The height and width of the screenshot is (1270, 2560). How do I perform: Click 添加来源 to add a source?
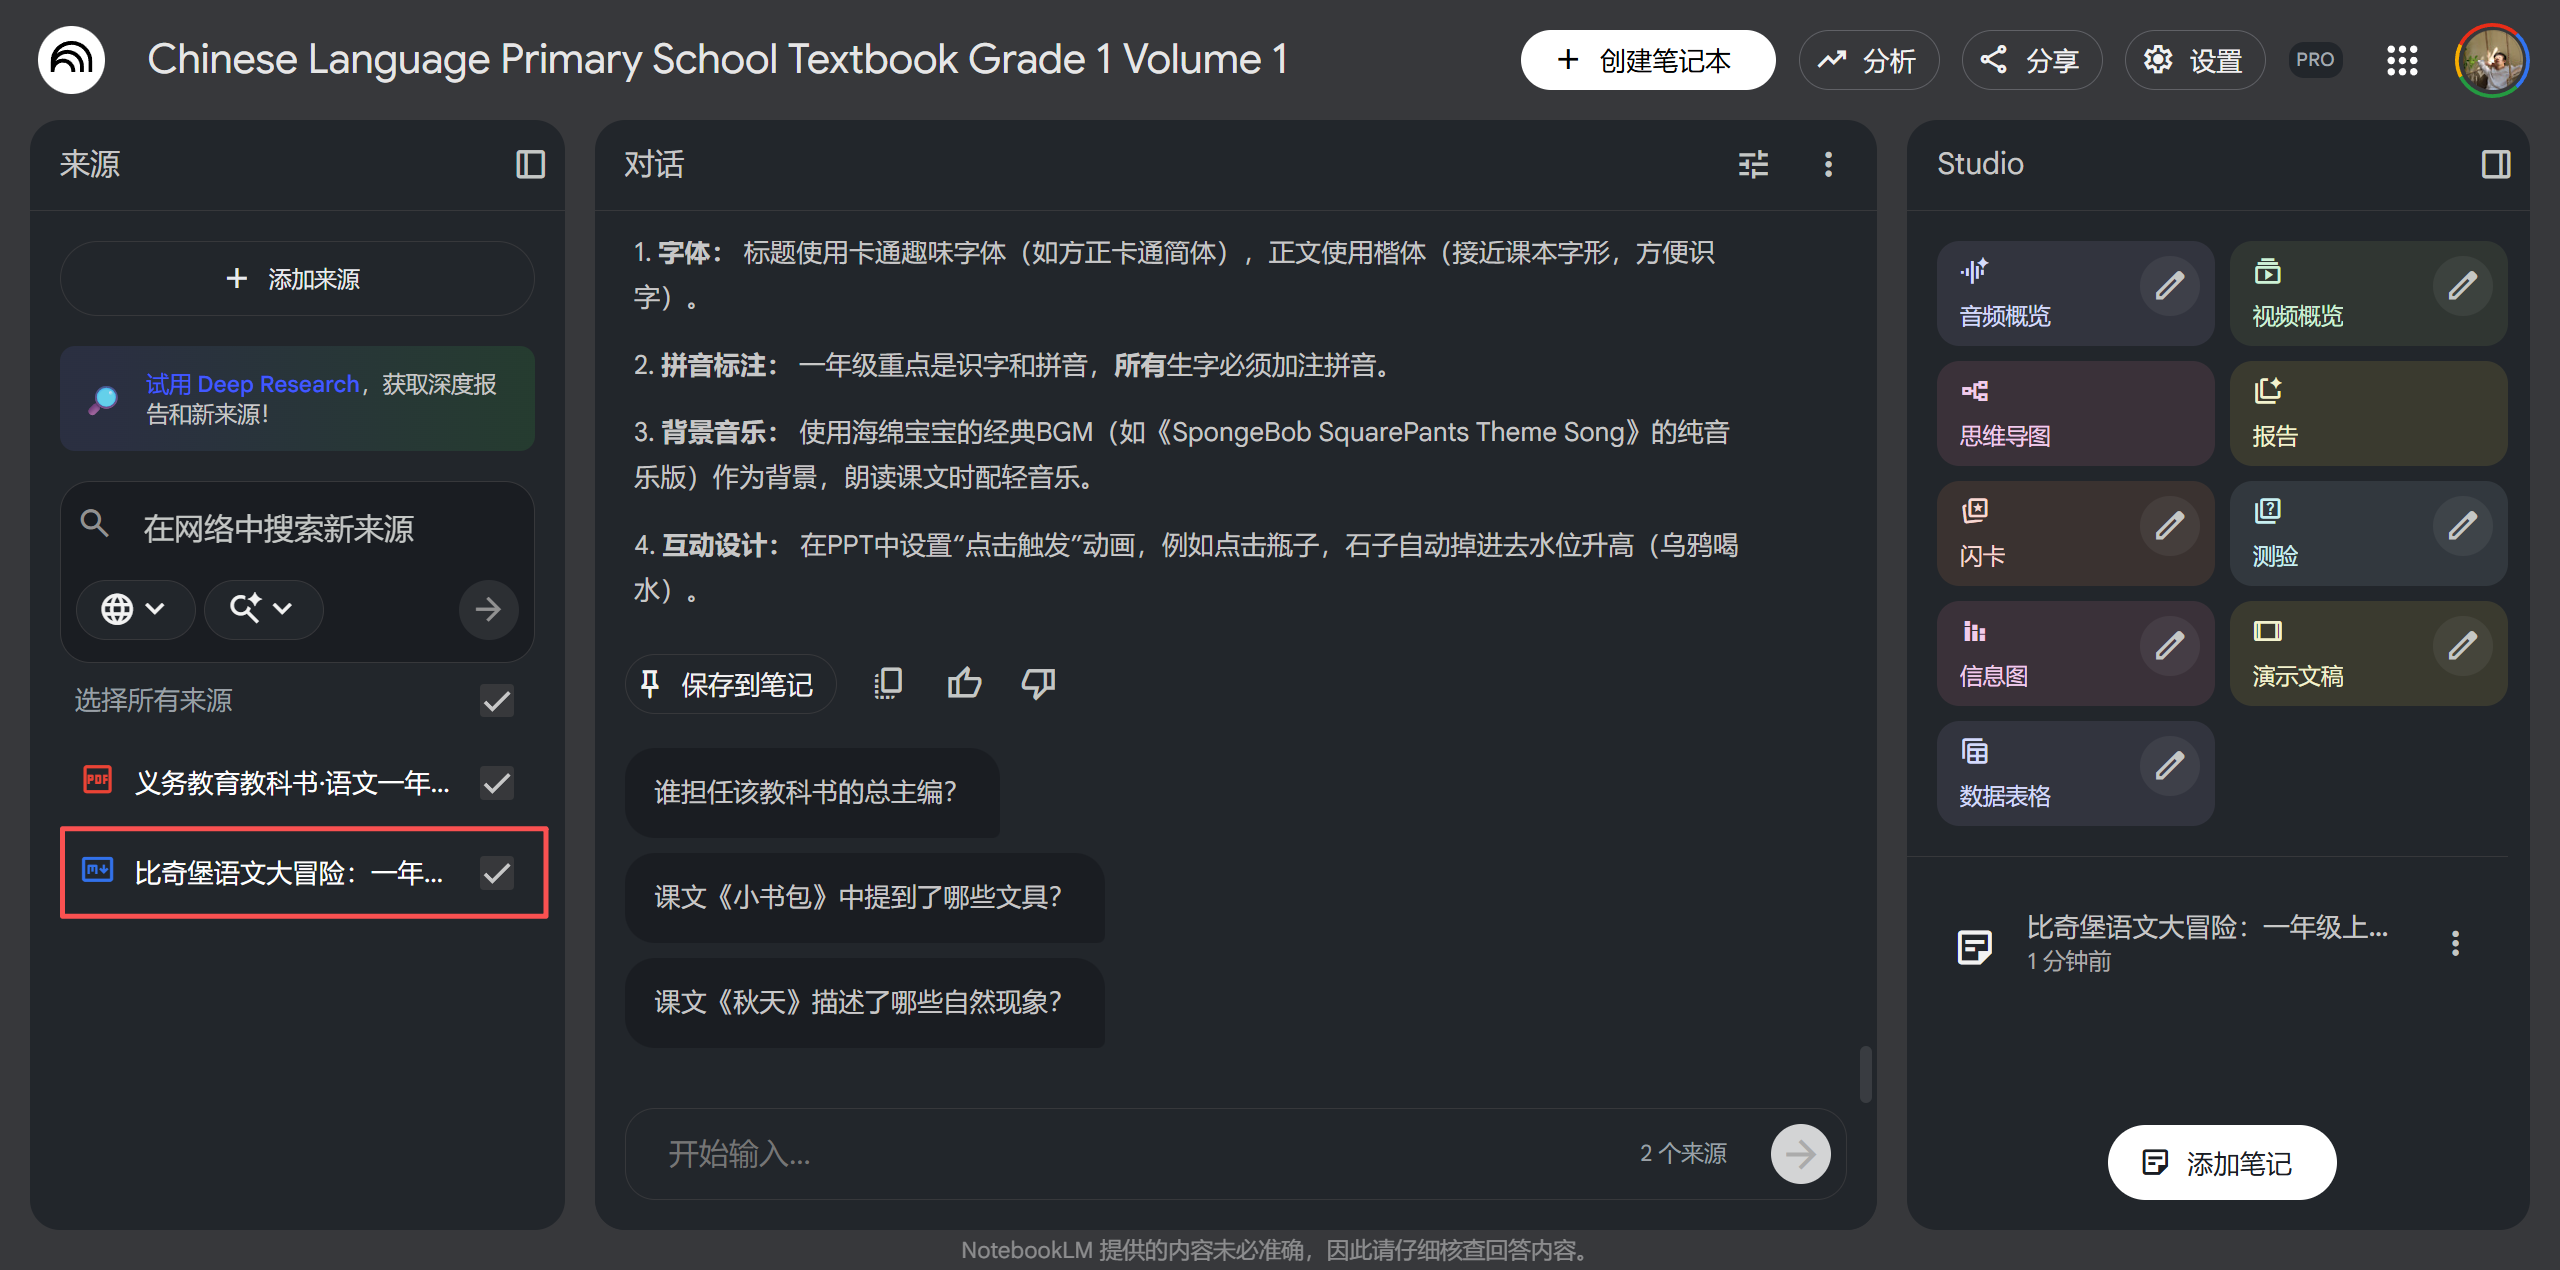[x=296, y=278]
